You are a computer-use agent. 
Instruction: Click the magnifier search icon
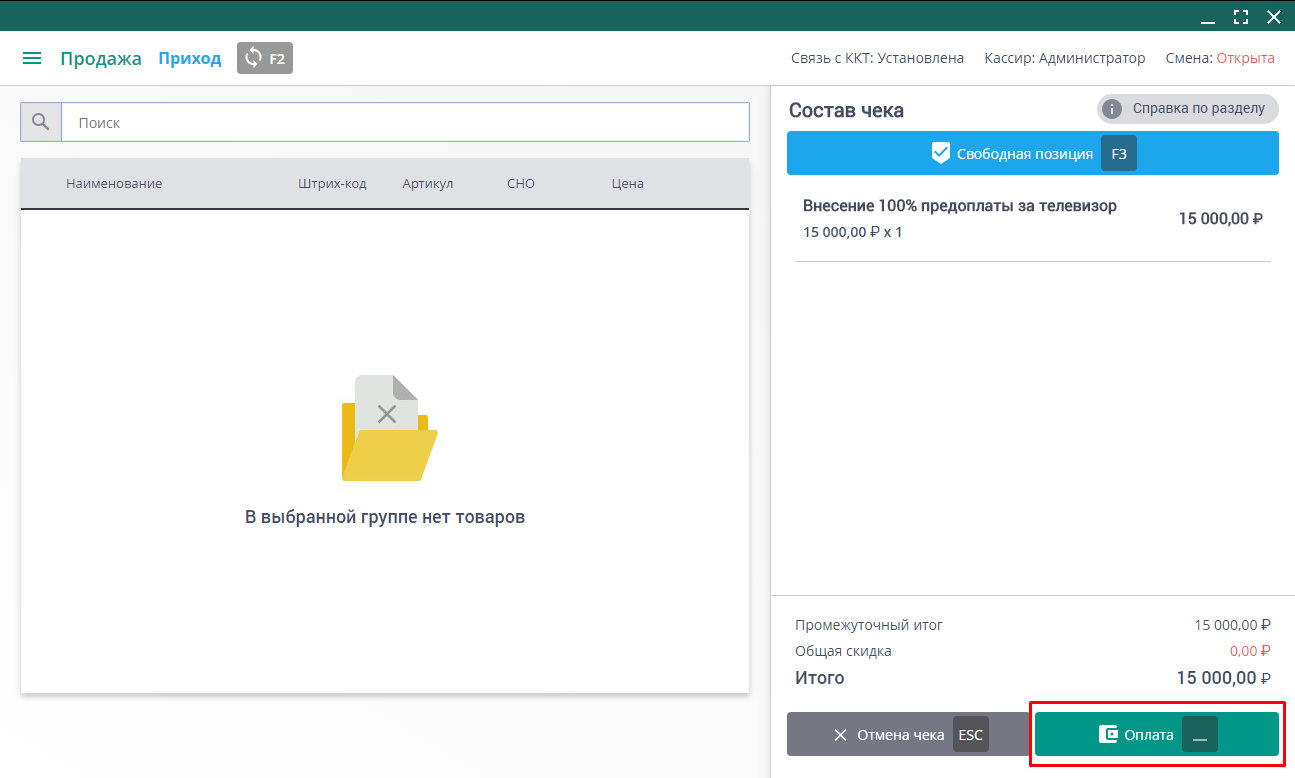coord(41,122)
